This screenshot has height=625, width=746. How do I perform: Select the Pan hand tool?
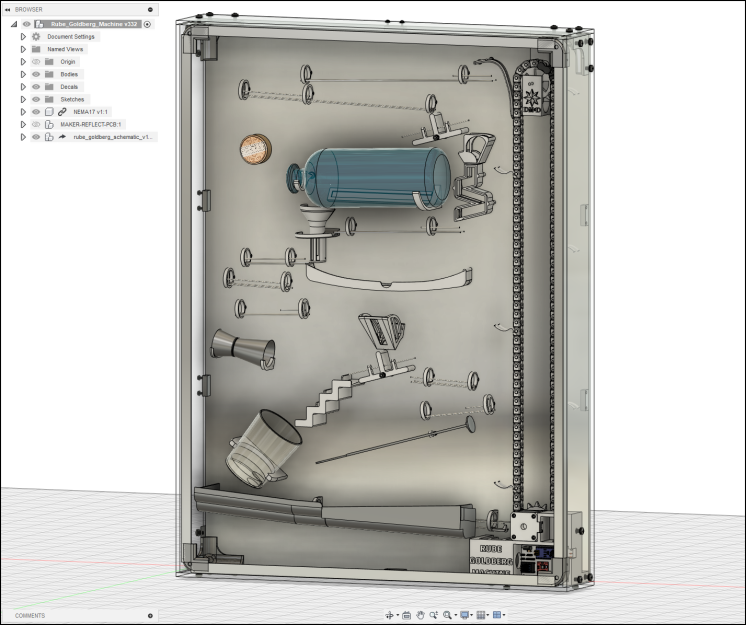420,615
